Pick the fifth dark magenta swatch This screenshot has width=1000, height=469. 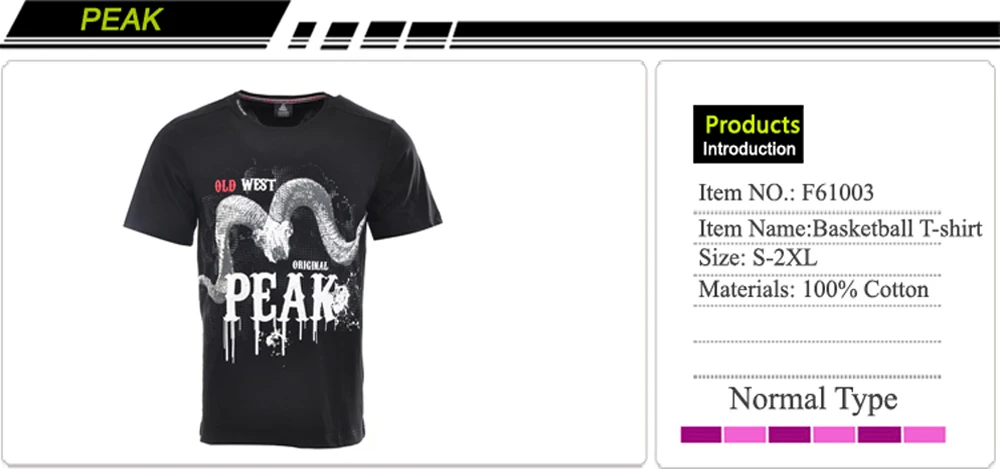pos(879,435)
